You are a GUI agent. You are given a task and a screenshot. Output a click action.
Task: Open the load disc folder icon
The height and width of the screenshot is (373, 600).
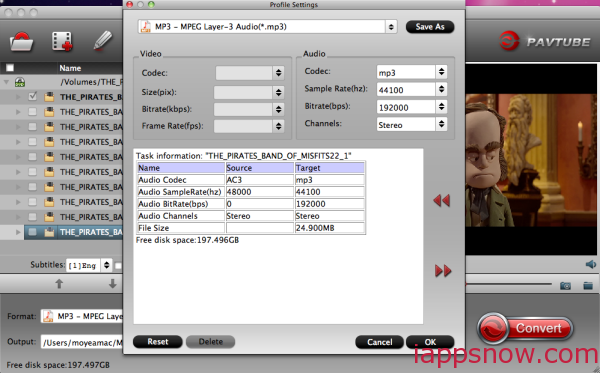[21, 41]
